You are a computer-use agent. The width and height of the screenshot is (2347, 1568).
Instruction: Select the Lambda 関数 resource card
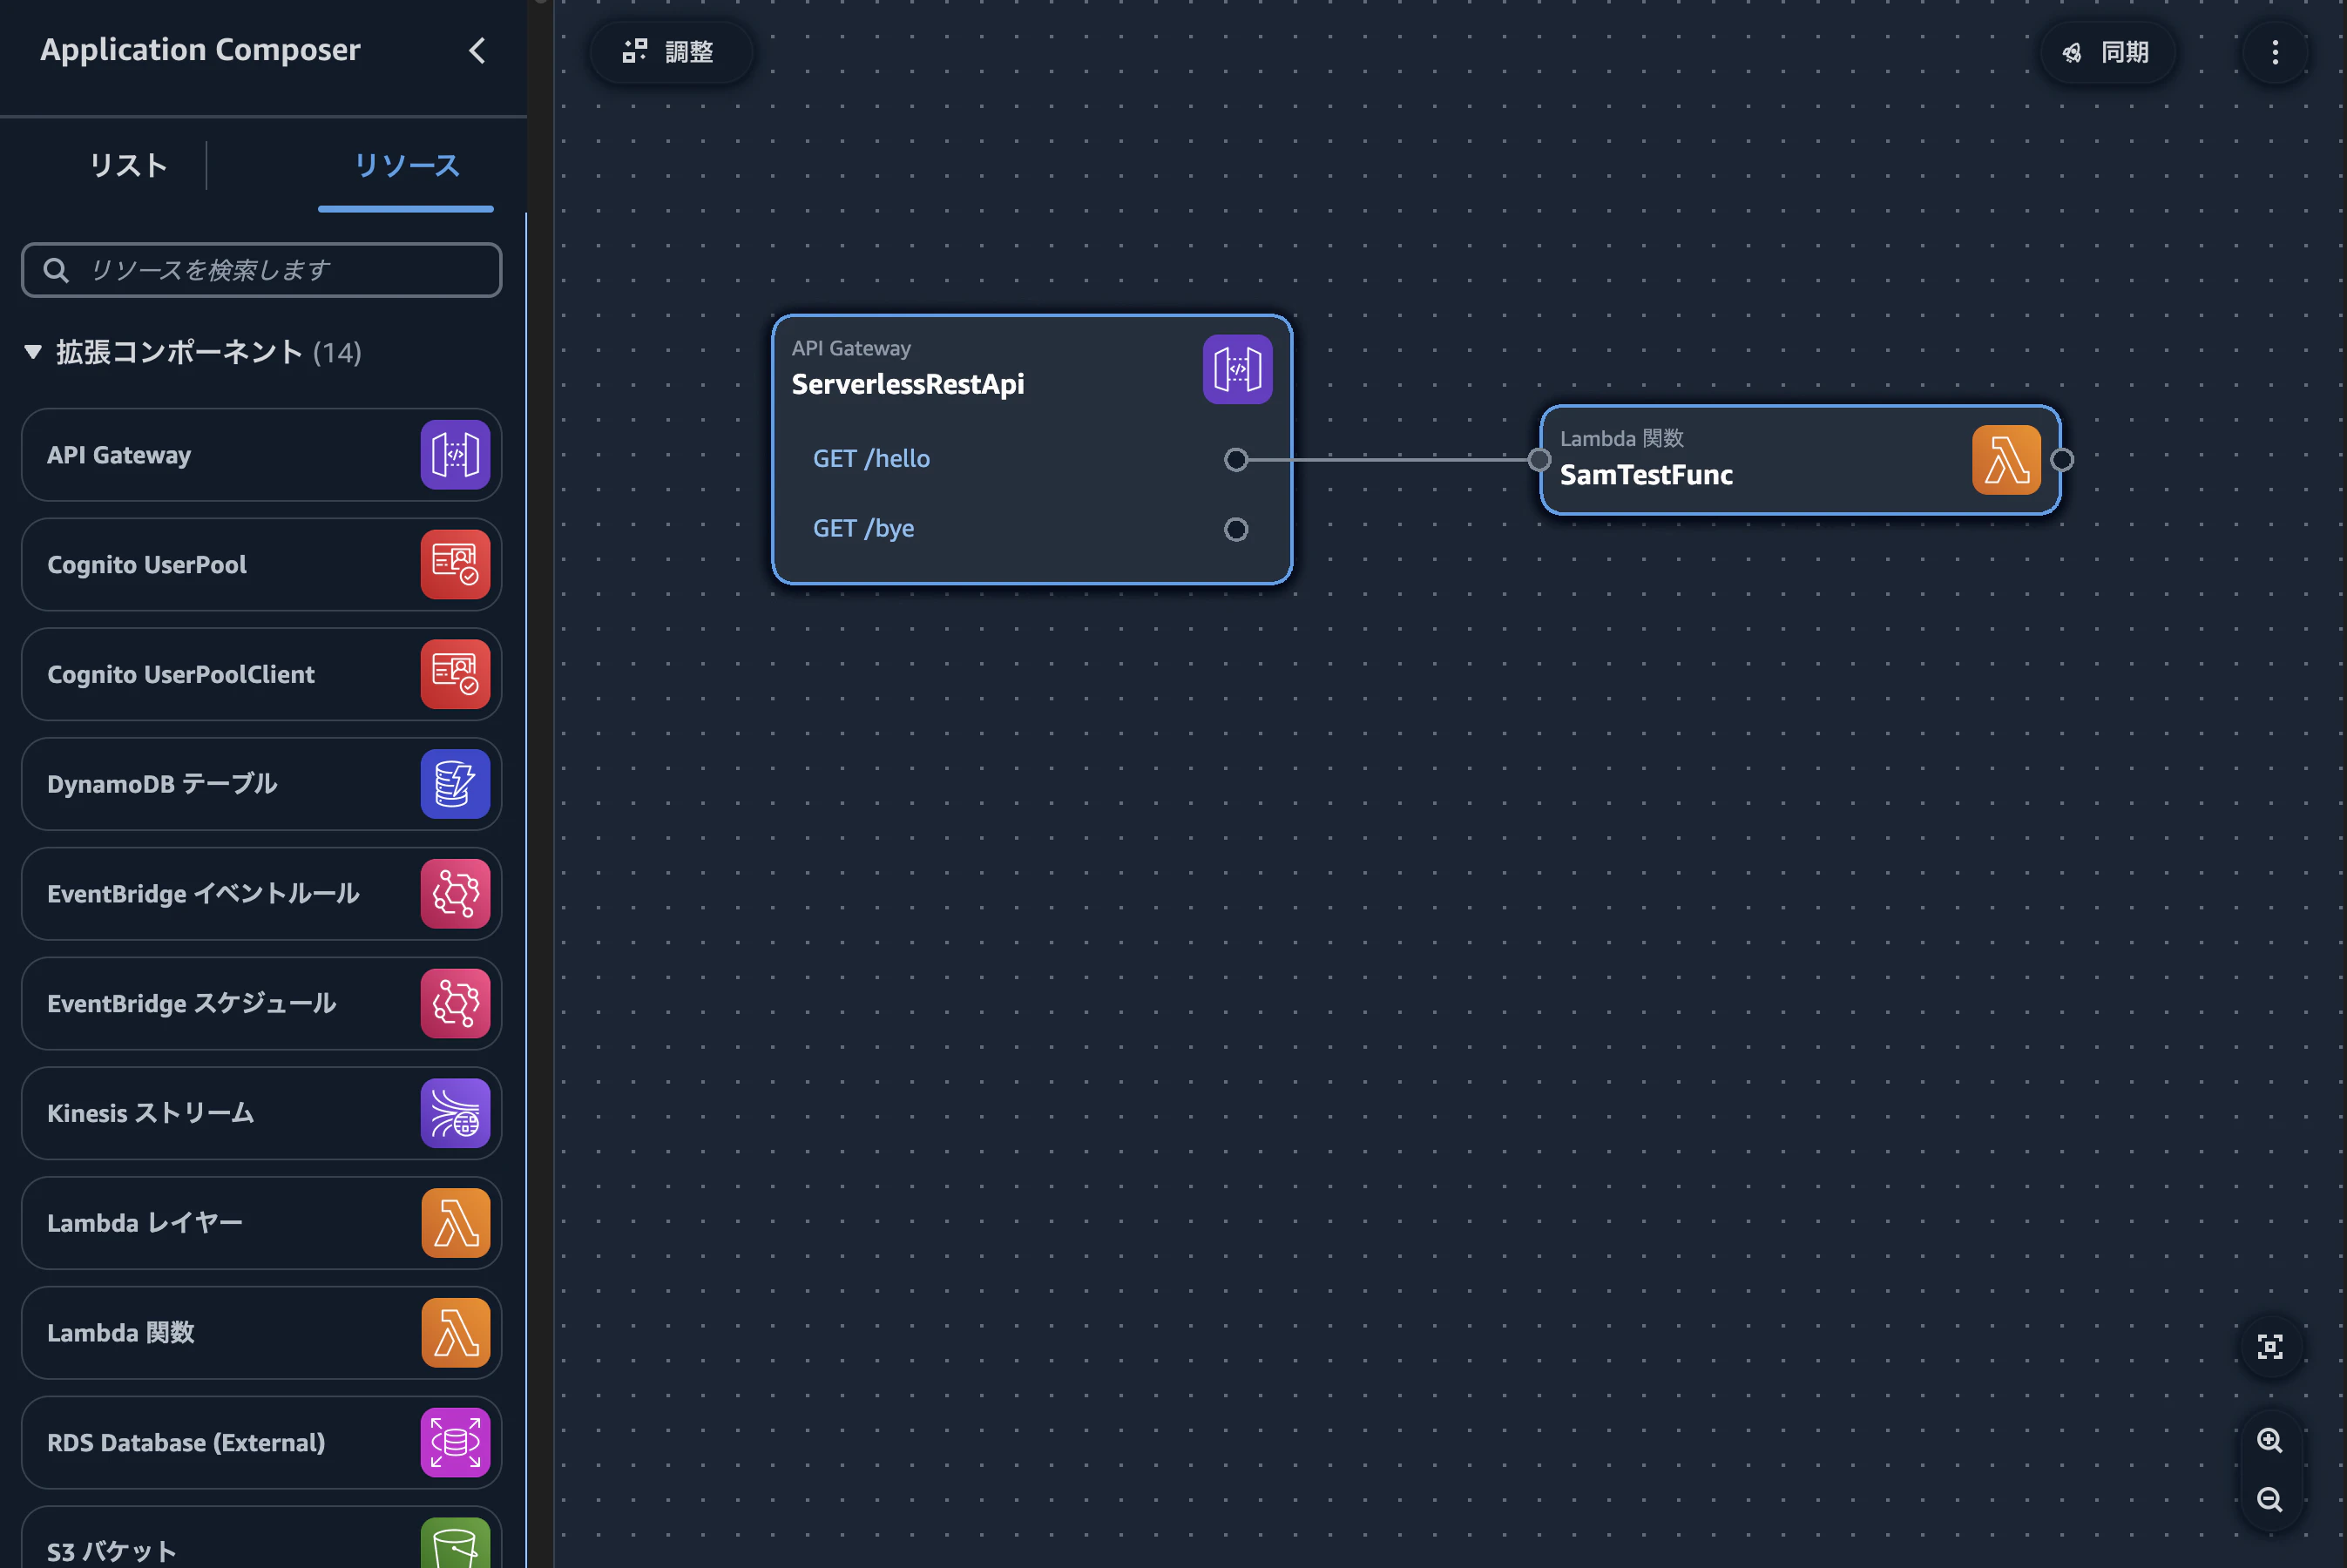261,1333
